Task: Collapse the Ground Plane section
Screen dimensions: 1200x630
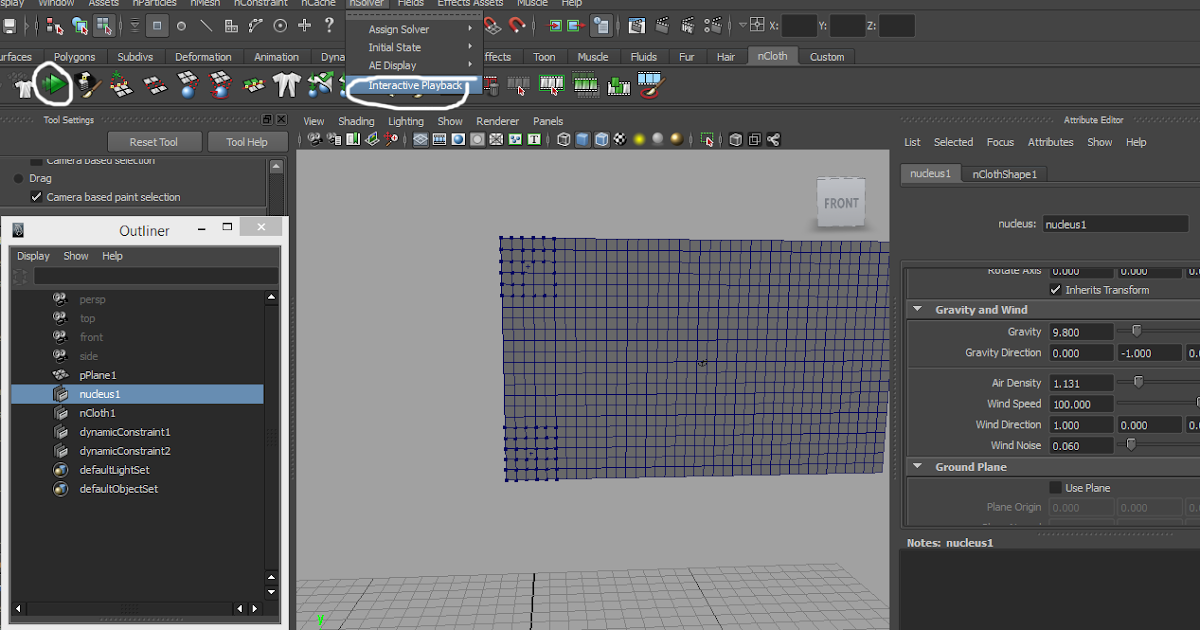Action: click(x=917, y=467)
